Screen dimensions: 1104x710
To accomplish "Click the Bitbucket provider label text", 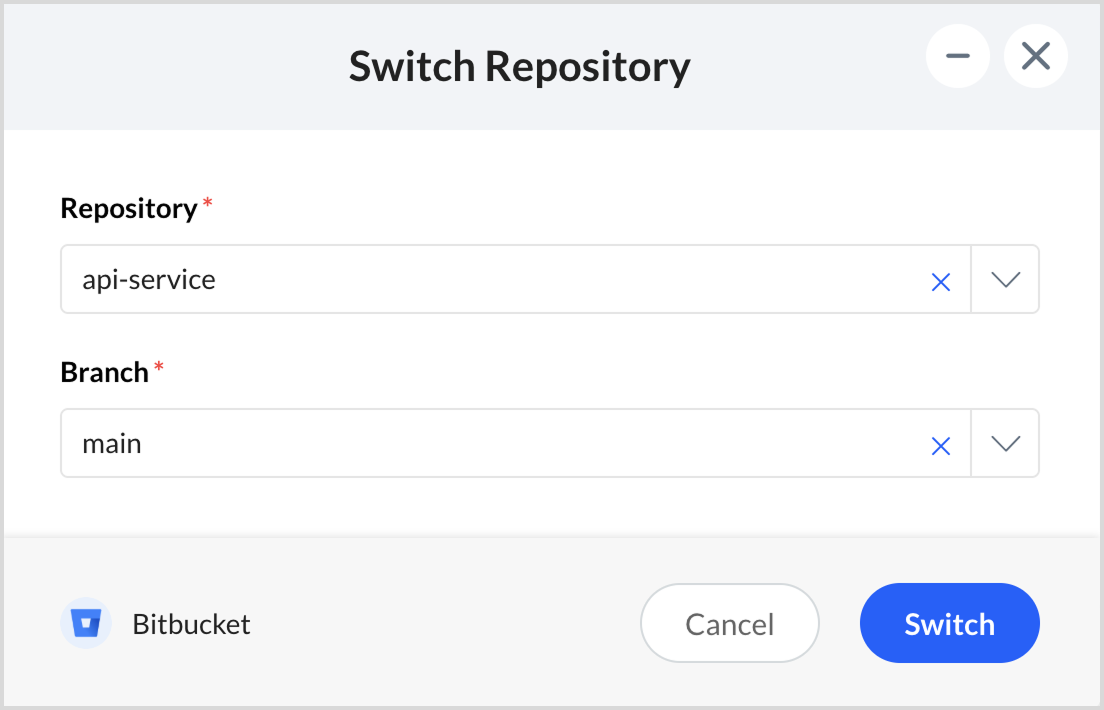I will [x=191, y=625].
